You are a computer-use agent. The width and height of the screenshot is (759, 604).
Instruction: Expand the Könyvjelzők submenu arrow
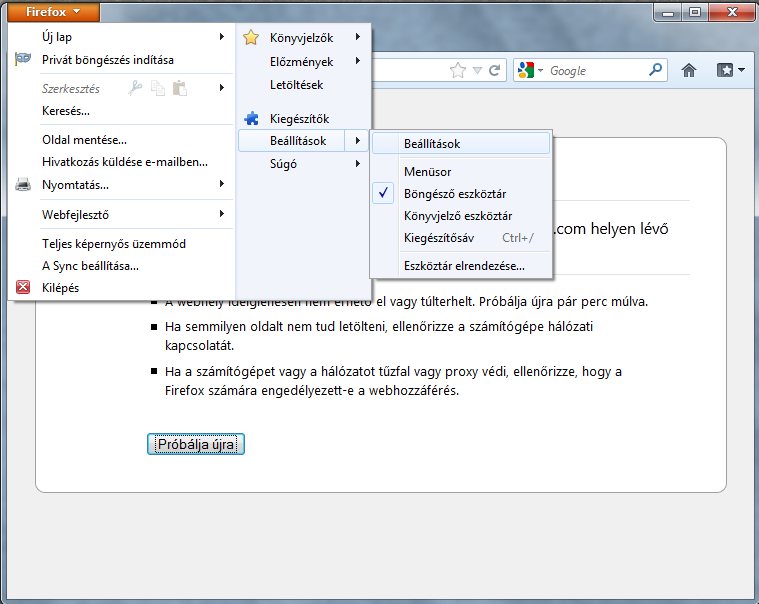coord(358,37)
